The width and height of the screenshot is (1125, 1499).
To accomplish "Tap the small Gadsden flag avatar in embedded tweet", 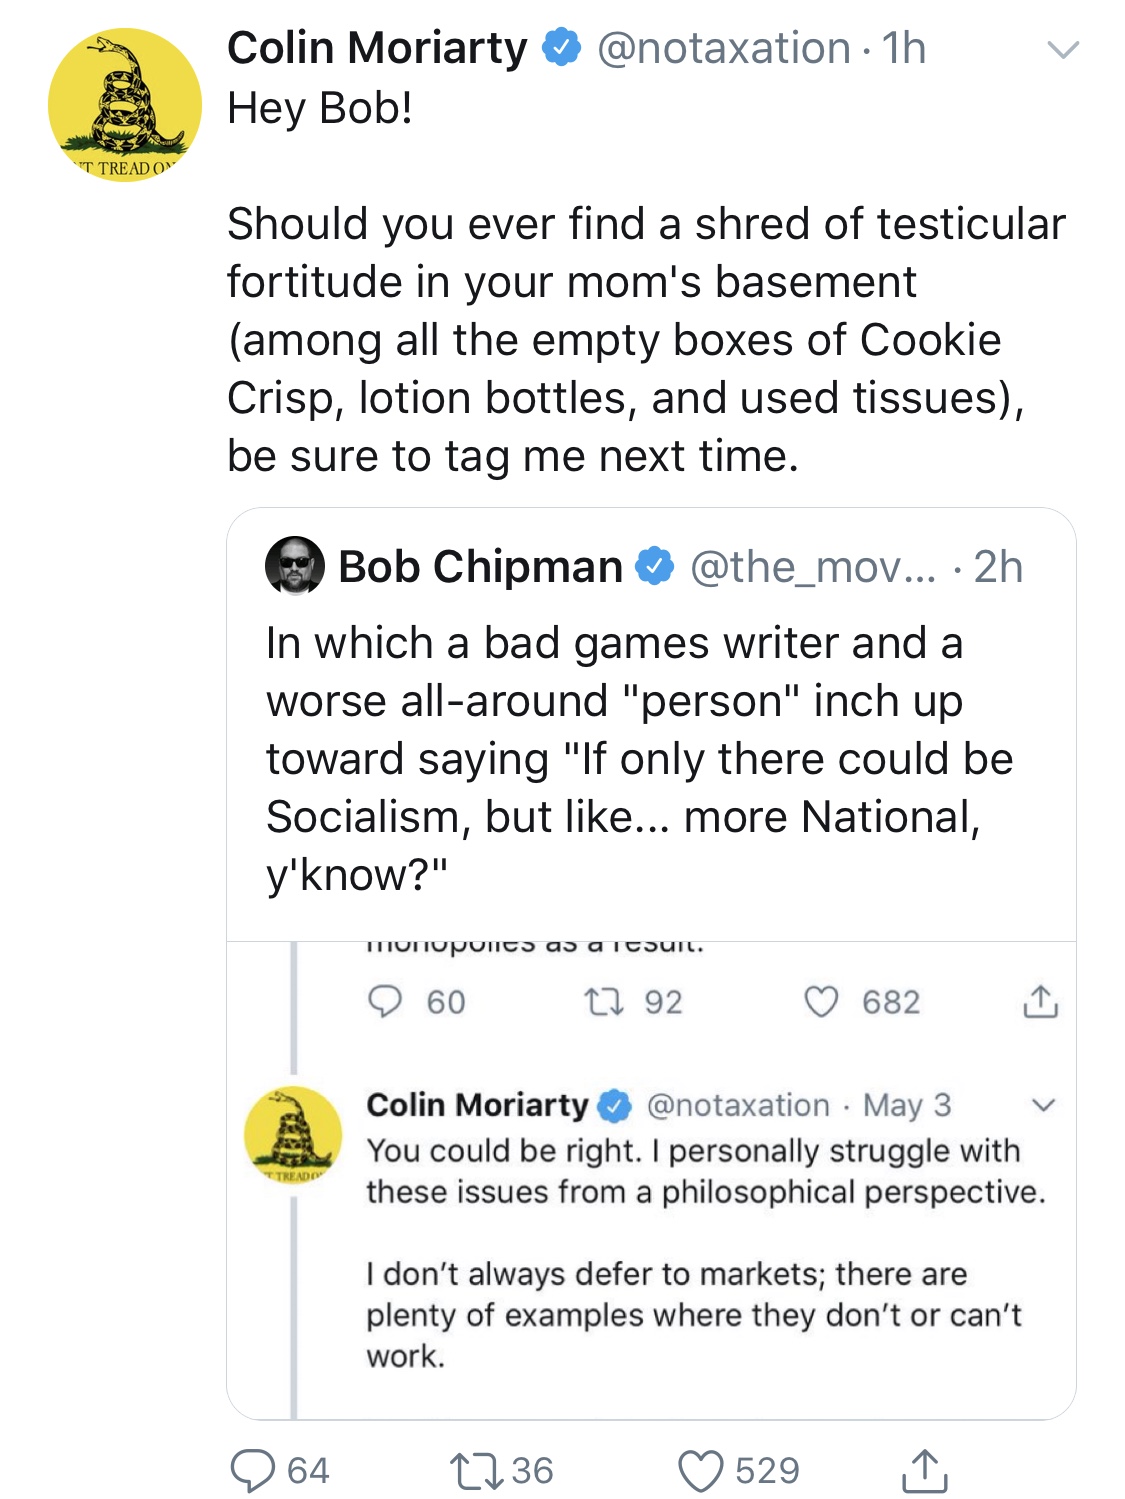I will click(x=293, y=1135).
